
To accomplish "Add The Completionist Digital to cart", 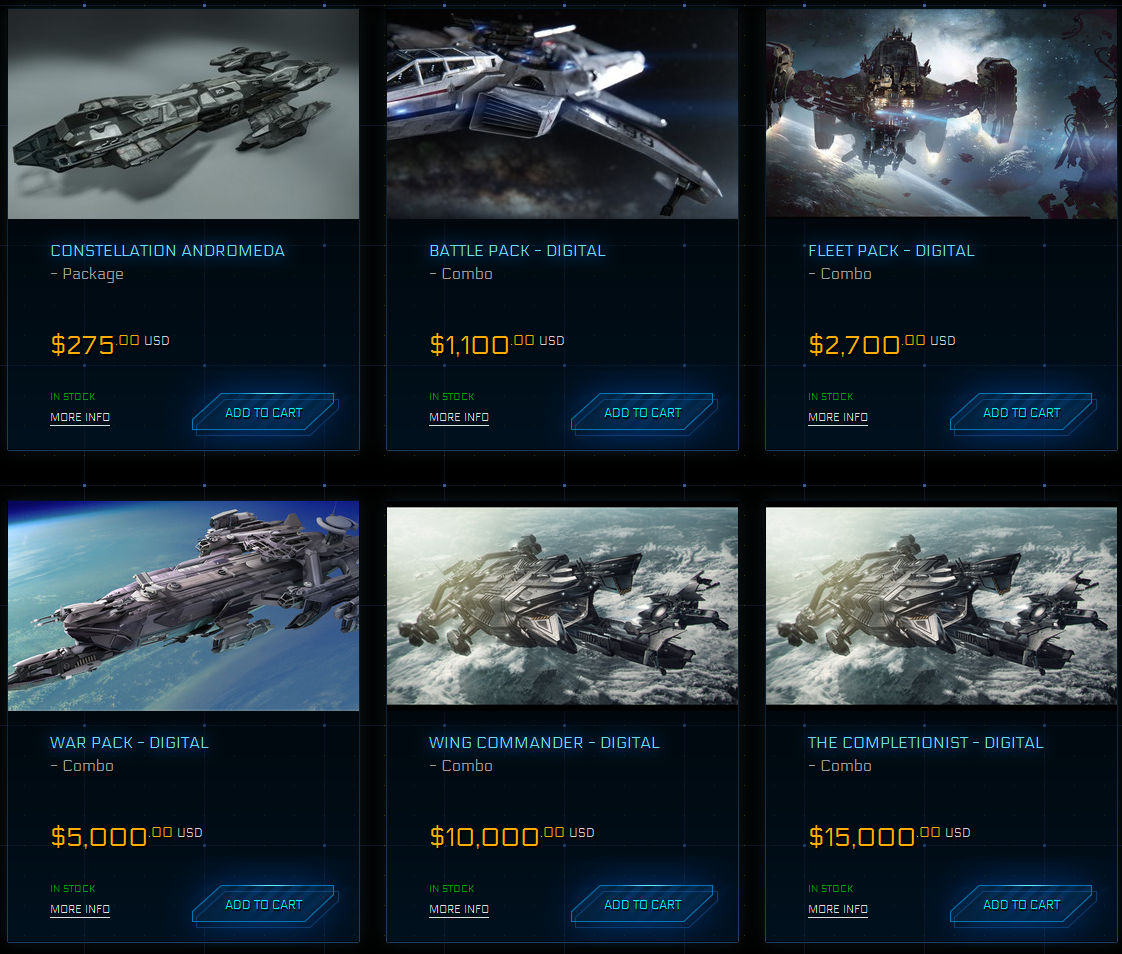I will pos(1023,905).
